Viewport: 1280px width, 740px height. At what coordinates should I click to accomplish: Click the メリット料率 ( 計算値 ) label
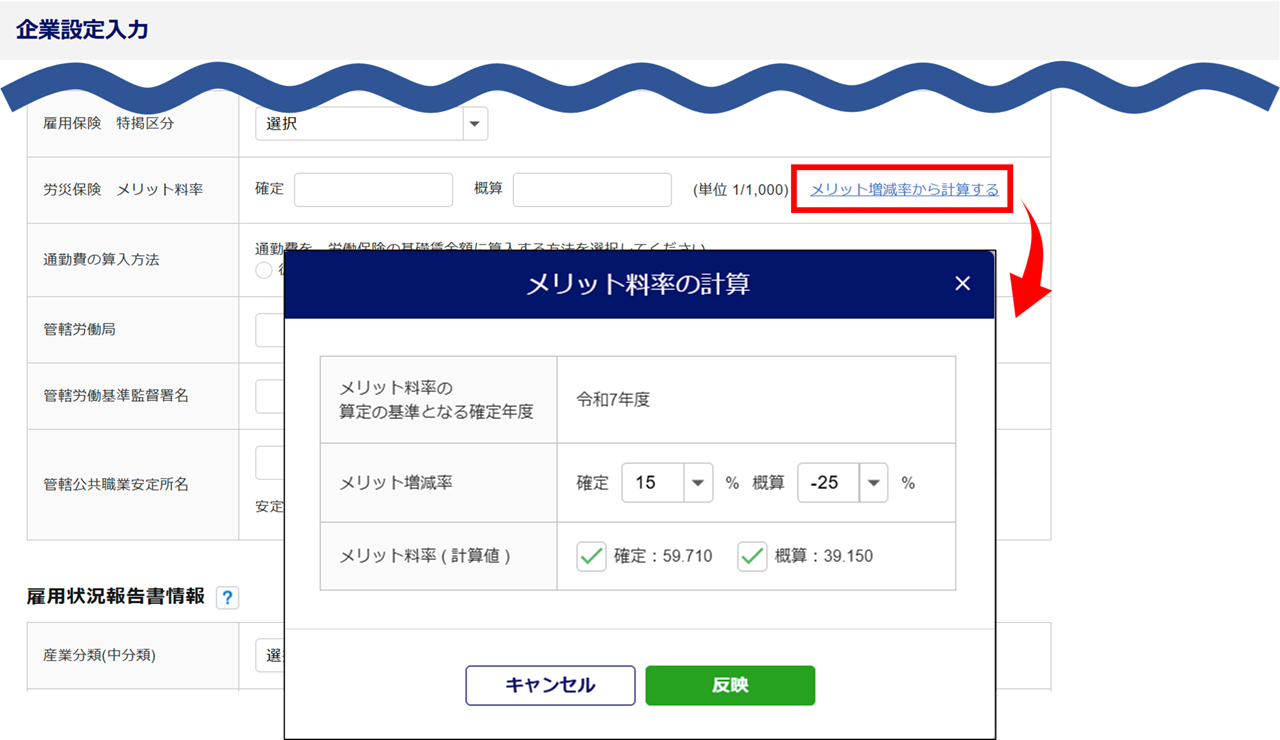[425, 556]
